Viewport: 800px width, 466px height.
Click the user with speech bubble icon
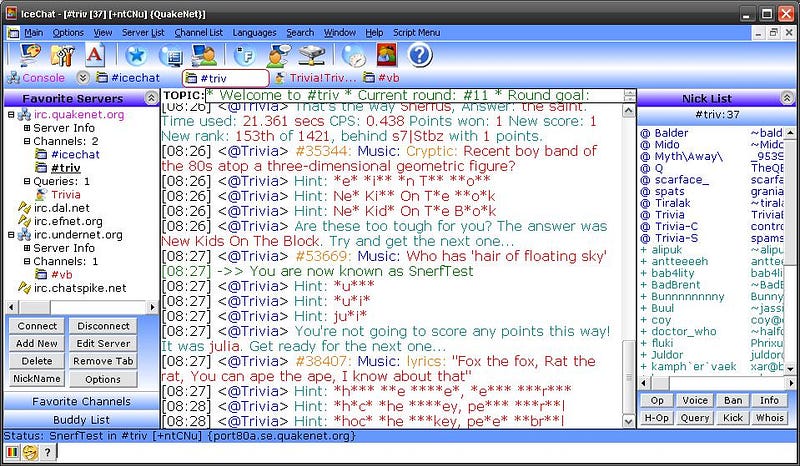click(x=278, y=55)
